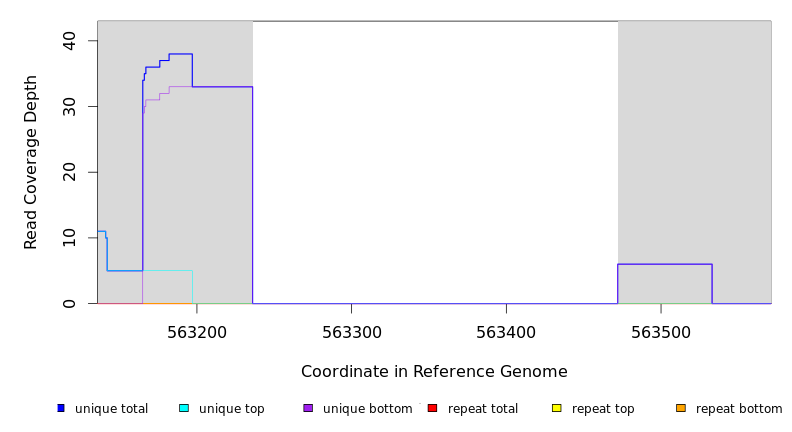
Task: Click the 563400 x-axis tick label
Action: pos(506,332)
